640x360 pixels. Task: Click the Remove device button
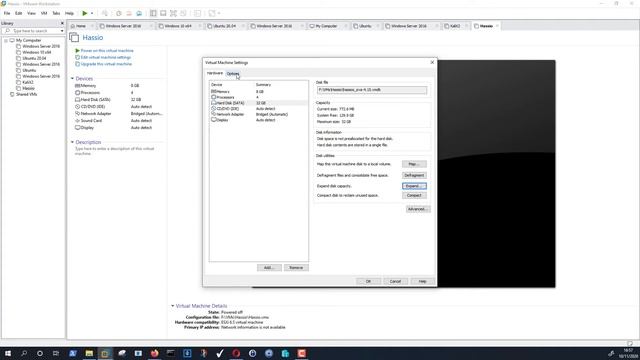click(x=296, y=268)
